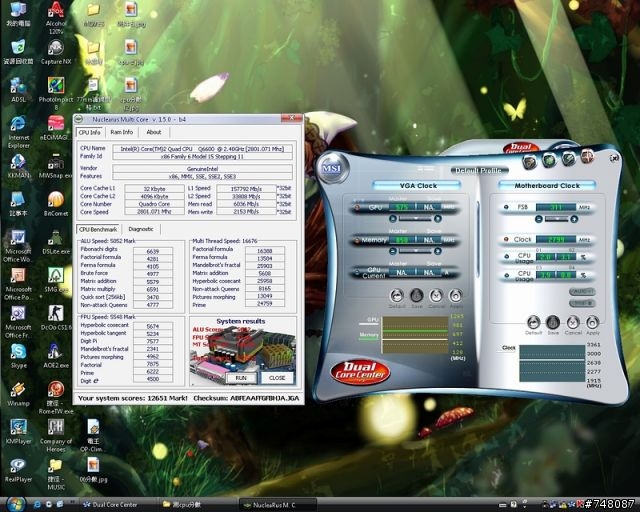Viewport: 640px width, 512px height.
Task: Open the Capture NX desktop shortcut
Action: tap(56, 53)
